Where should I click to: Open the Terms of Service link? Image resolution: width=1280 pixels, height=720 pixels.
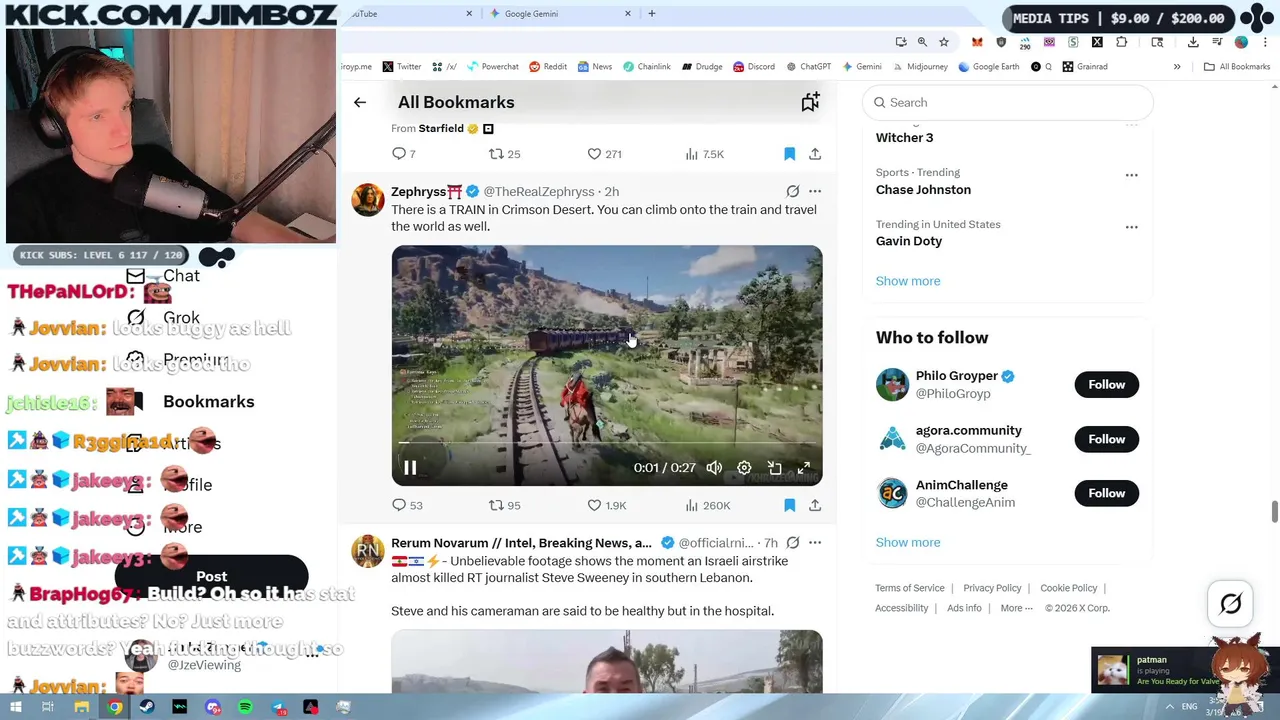click(910, 588)
